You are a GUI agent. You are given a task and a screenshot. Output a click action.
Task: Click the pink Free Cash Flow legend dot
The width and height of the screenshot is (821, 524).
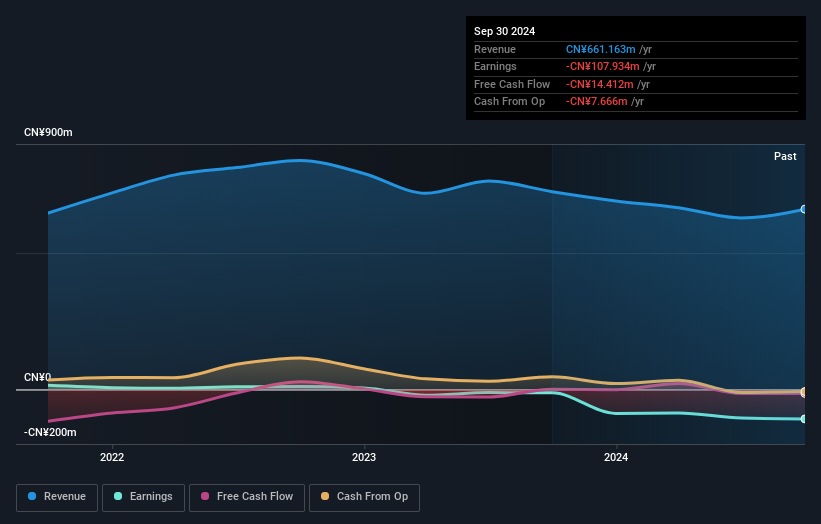click(205, 496)
